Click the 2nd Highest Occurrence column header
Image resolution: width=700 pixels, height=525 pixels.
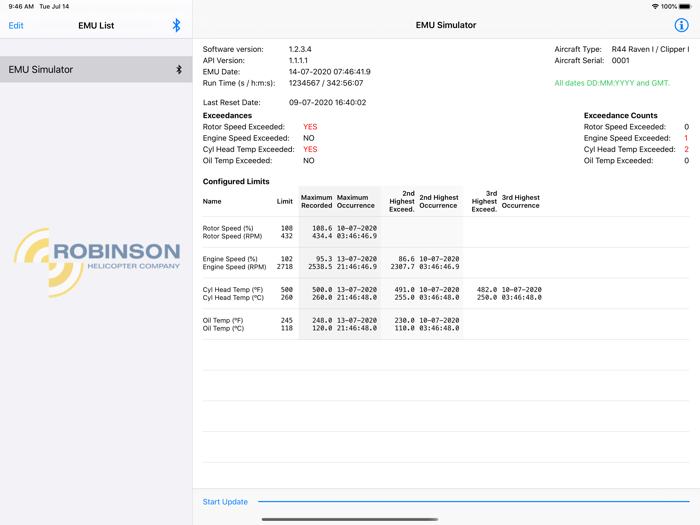(439, 201)
